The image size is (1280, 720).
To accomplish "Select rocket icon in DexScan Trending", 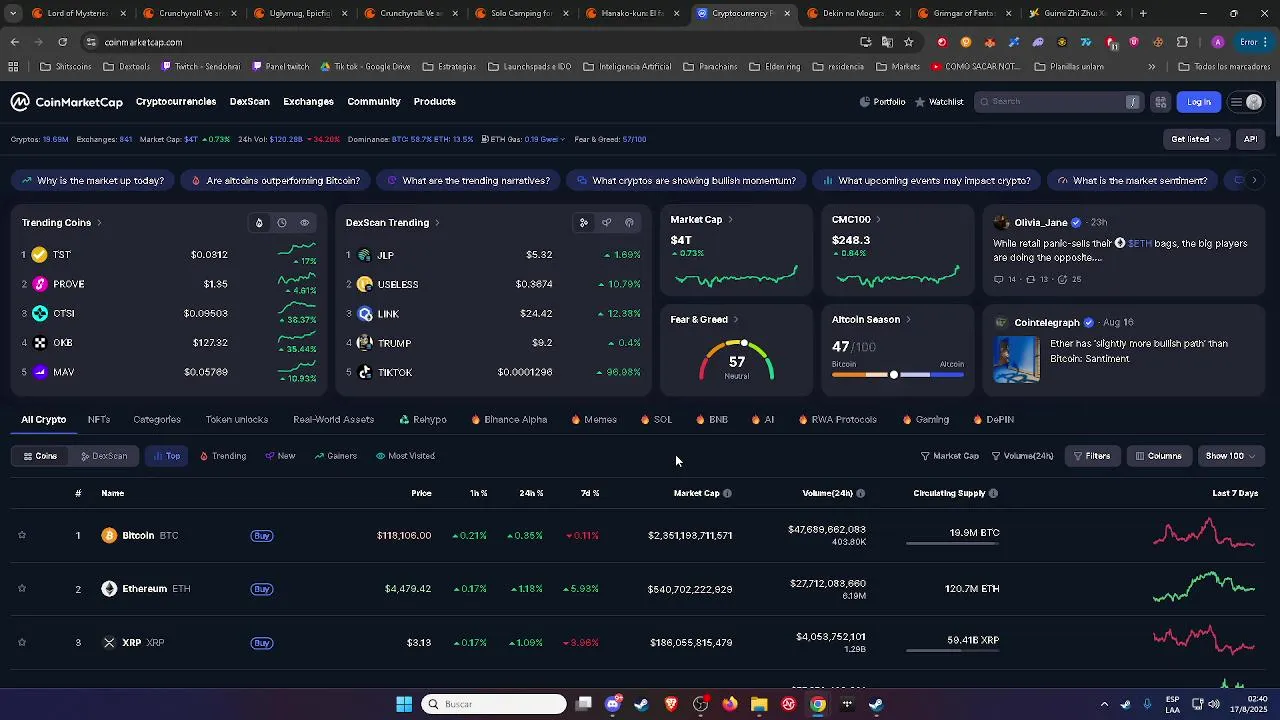I will point(606,223).
